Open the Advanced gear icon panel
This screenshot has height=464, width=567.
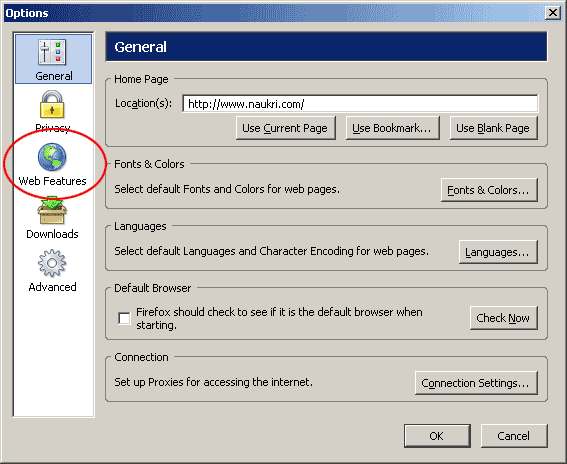(x=52, y=263)
